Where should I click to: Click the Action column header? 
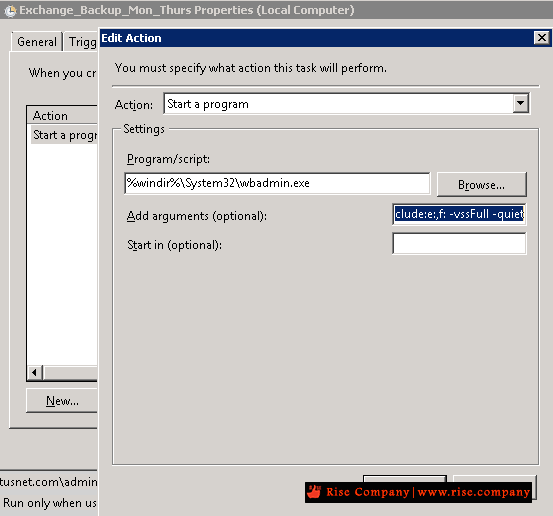click(x=62, y=115)
